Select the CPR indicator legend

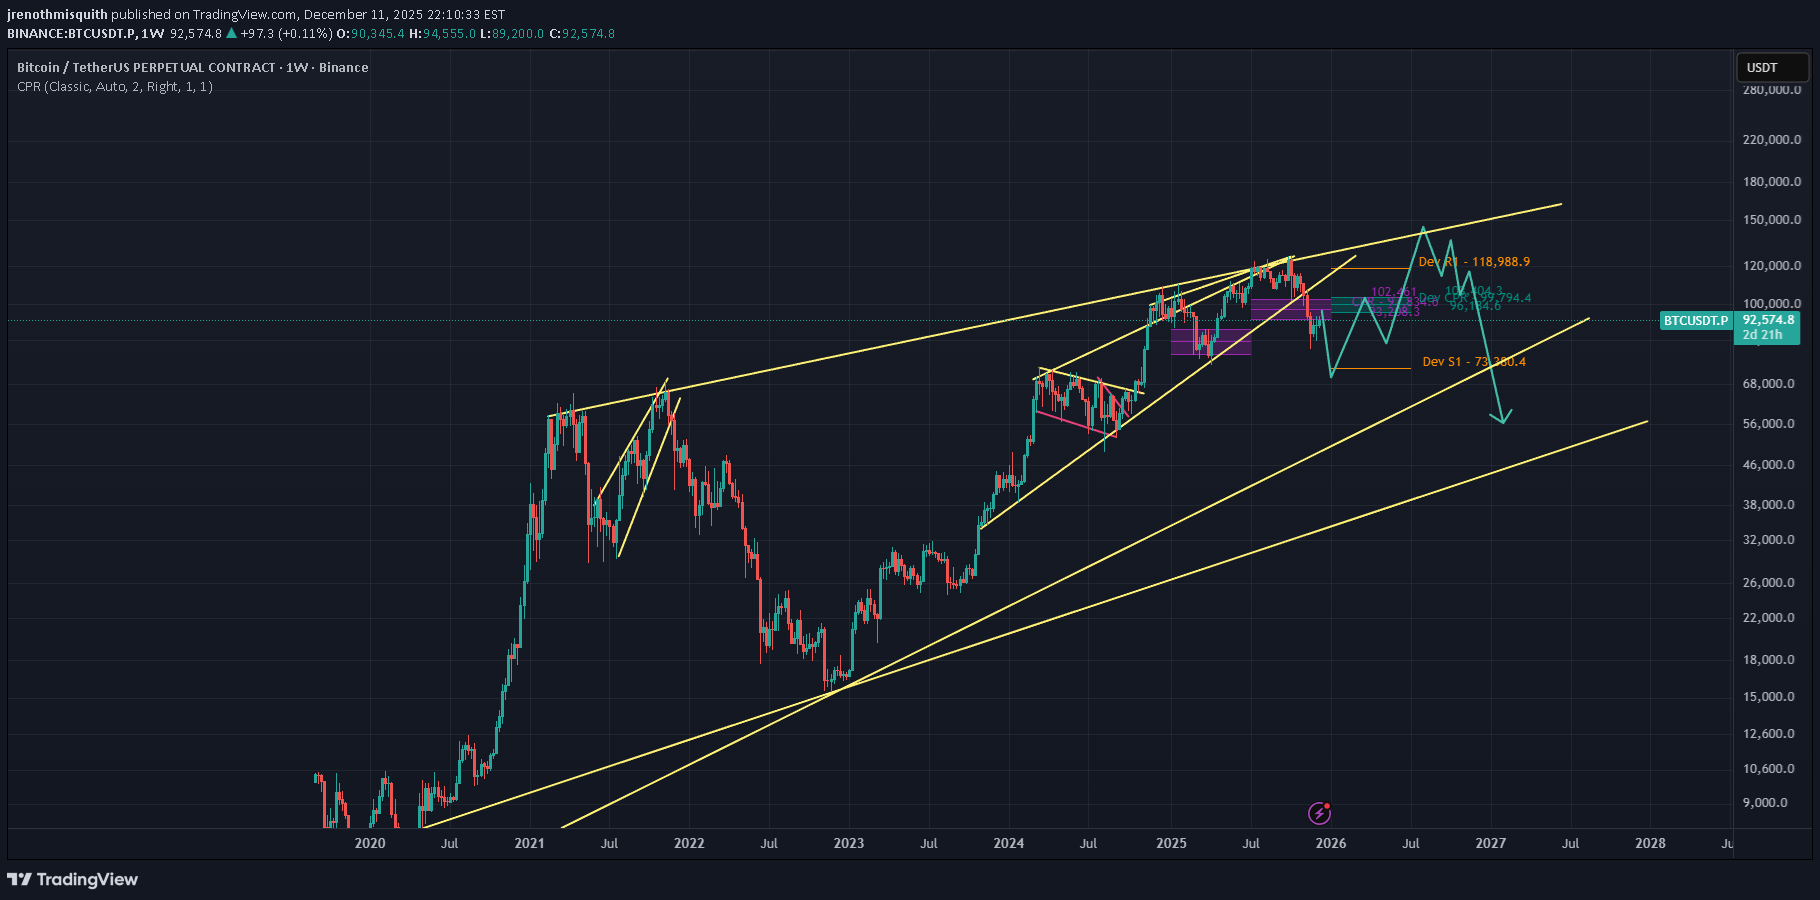click(115, 87)
